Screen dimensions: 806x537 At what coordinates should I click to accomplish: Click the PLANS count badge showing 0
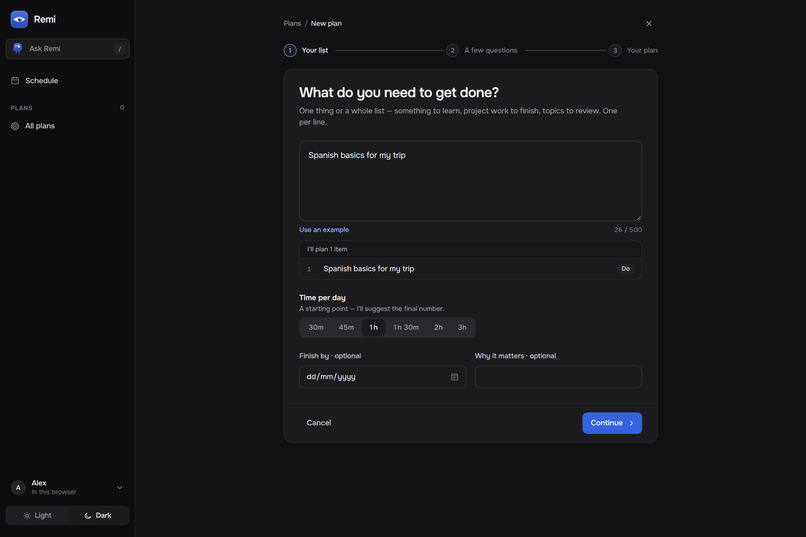pos(122,107)
